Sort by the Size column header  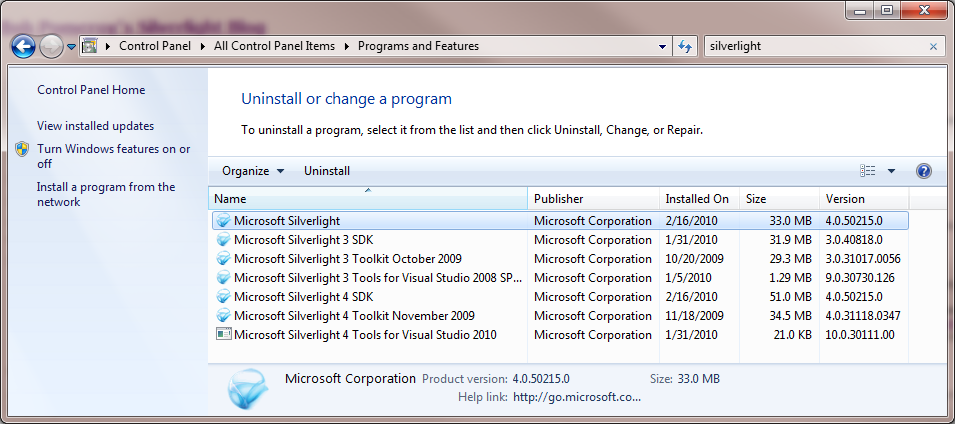click(x=779, y=199)
